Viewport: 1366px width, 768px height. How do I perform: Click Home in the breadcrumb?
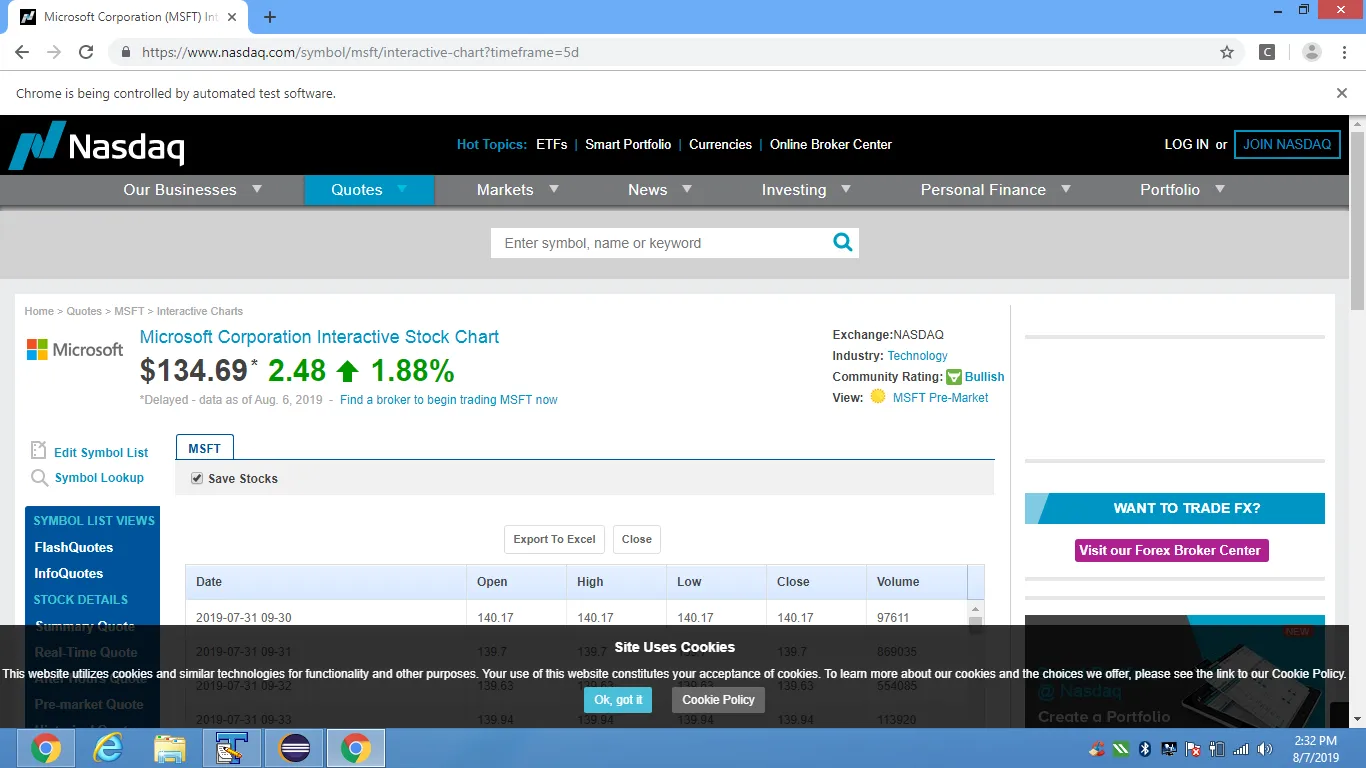coord(39,311)
